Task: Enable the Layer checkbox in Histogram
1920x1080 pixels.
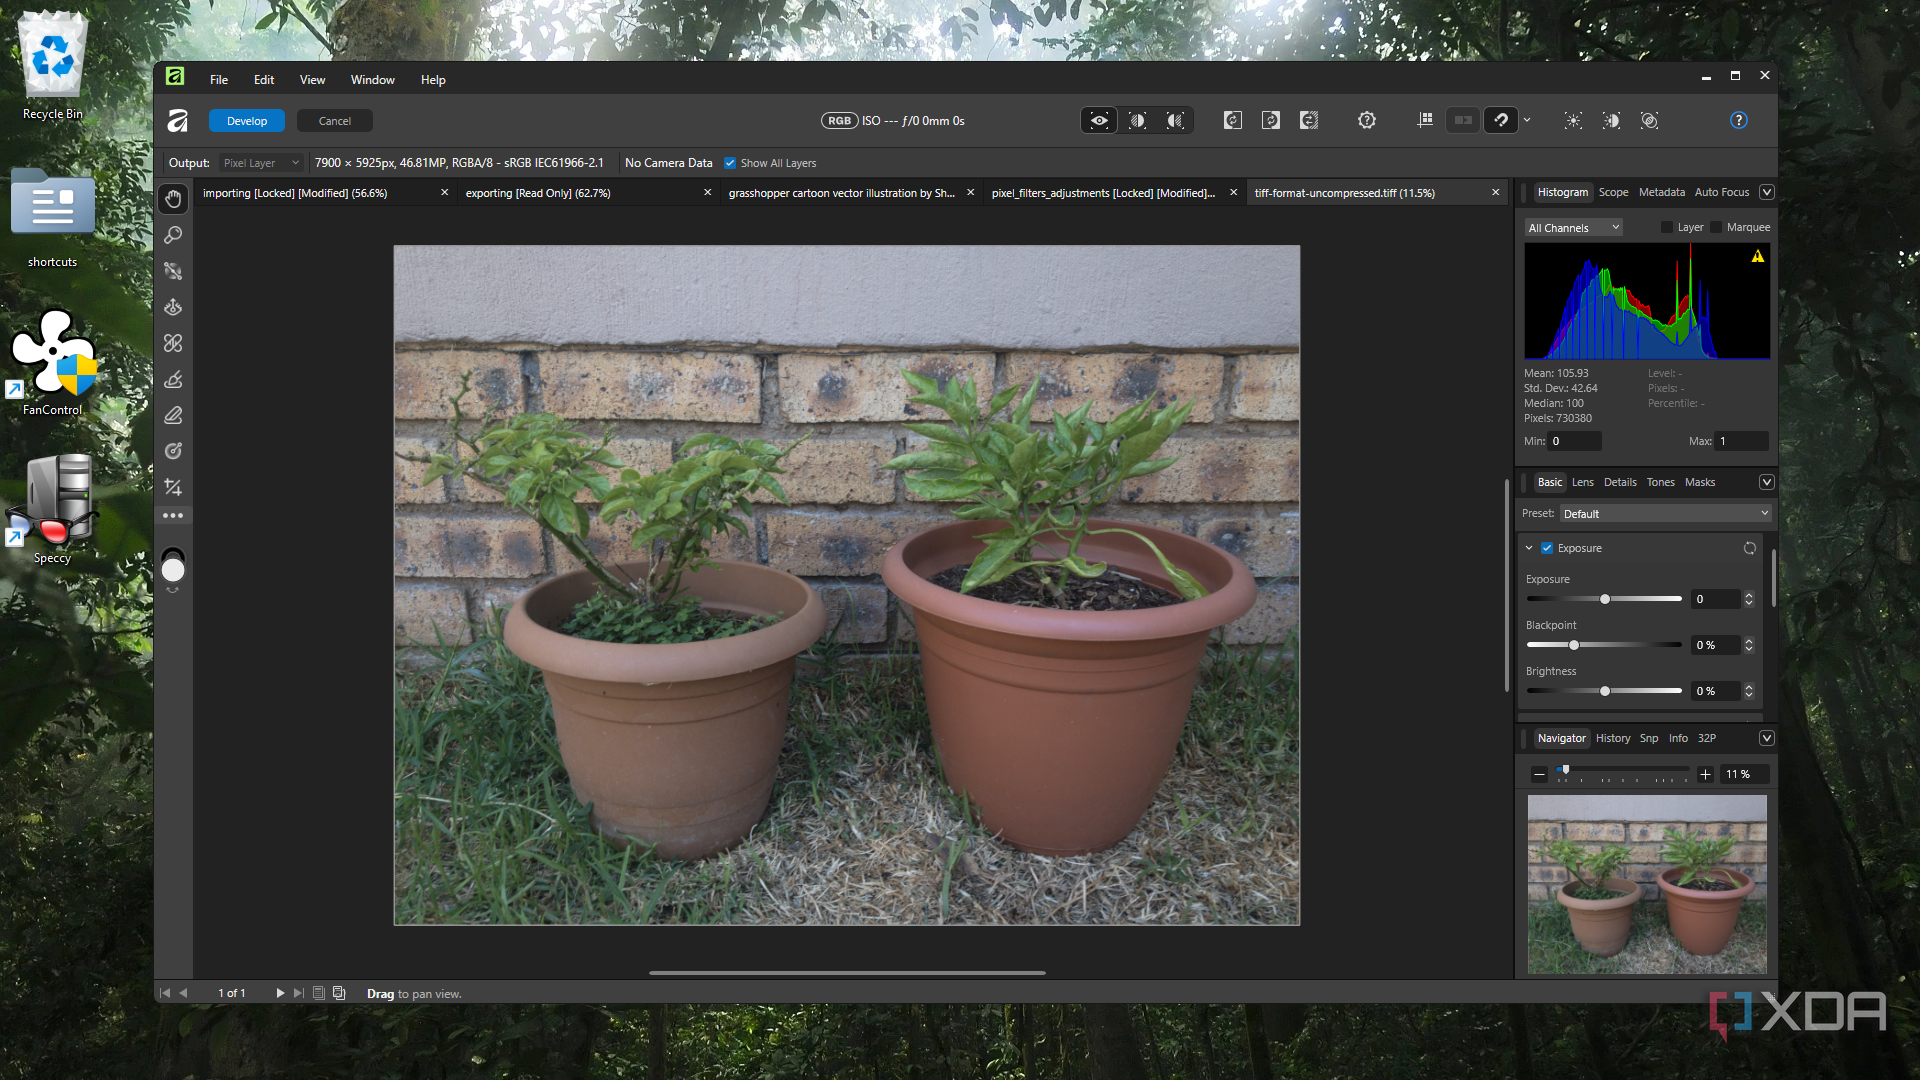Action: pos(1667,228)
